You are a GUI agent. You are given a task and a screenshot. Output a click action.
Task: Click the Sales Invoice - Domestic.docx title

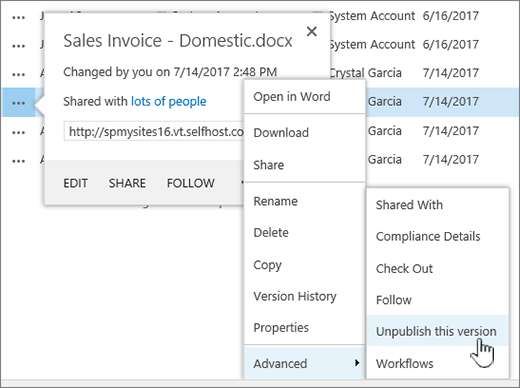pyautogui.click(x=178, y=41)
